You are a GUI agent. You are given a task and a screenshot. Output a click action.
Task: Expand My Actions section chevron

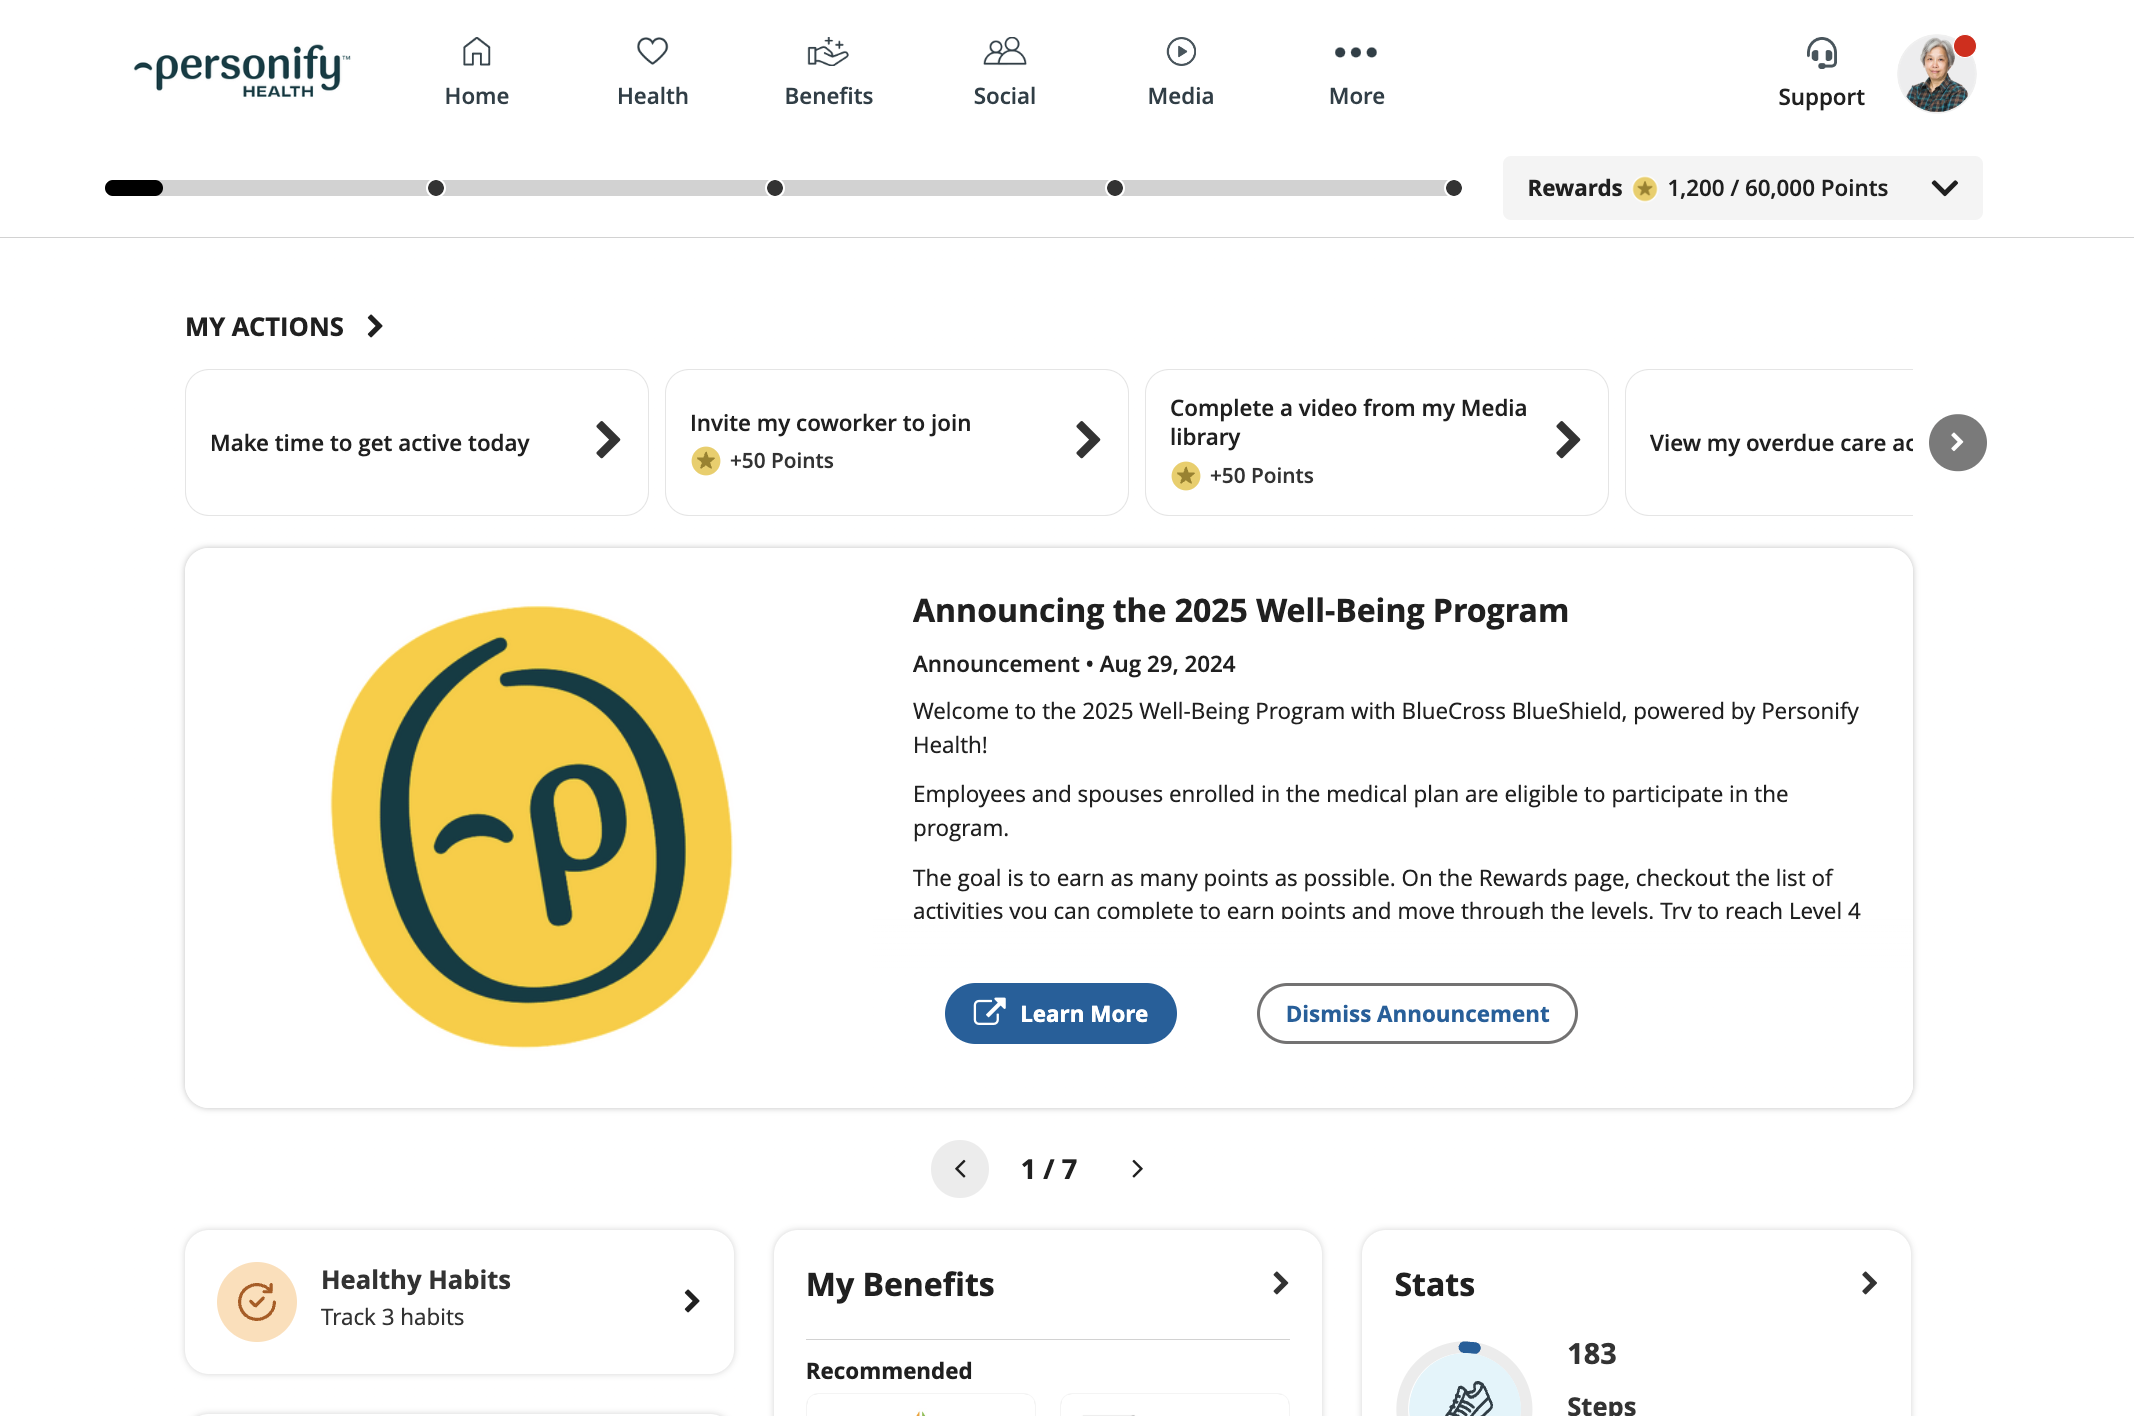(x=375, y=326)
